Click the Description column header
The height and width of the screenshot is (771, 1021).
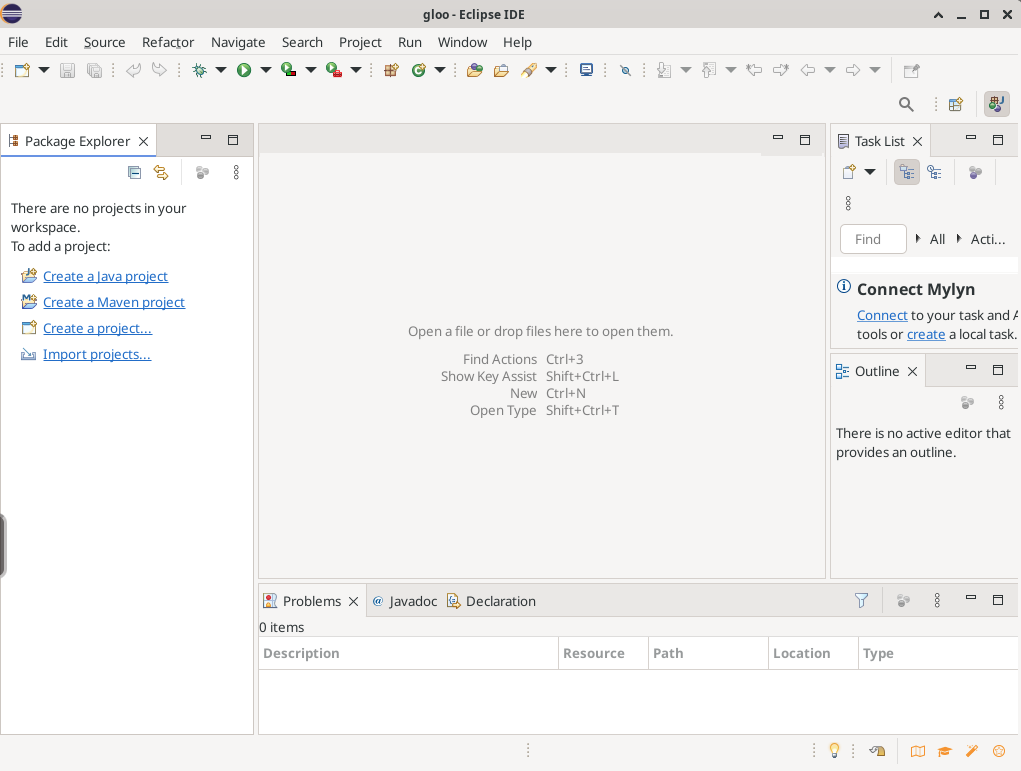tap(408, 653)
